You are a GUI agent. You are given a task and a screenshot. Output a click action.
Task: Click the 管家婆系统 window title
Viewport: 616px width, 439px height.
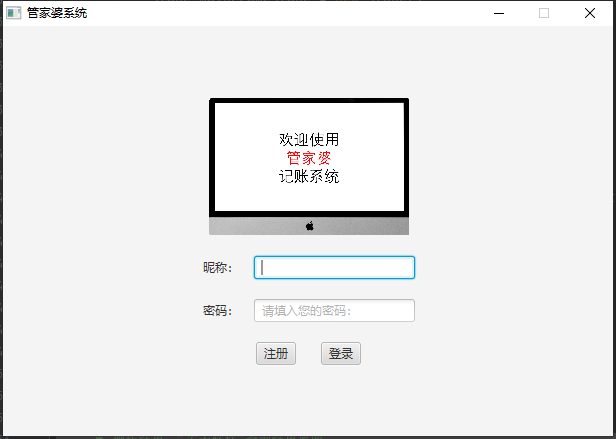pyautogui.click(x=57, y=13)
